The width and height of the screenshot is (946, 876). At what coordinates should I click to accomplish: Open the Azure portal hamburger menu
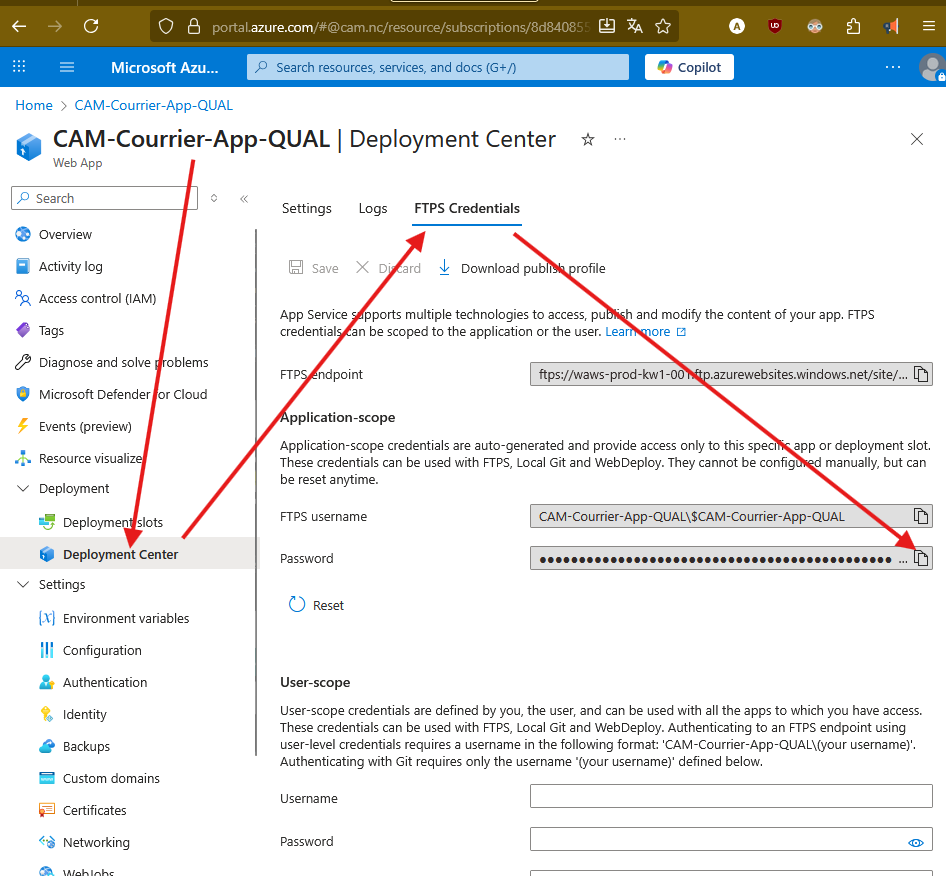[67, 67]
